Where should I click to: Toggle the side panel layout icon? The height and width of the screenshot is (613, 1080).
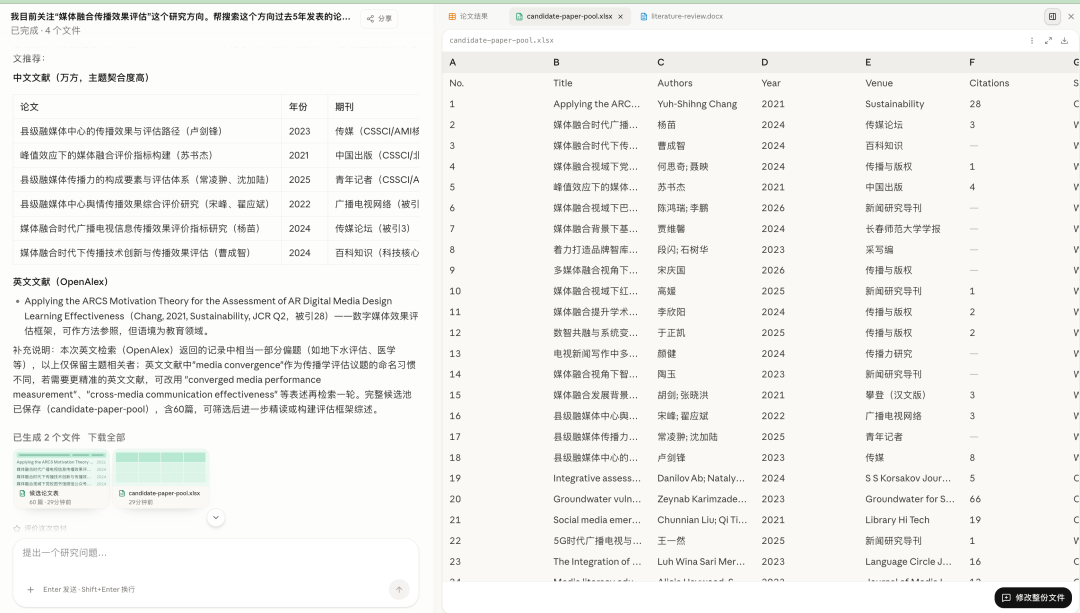click(1052, 17)
